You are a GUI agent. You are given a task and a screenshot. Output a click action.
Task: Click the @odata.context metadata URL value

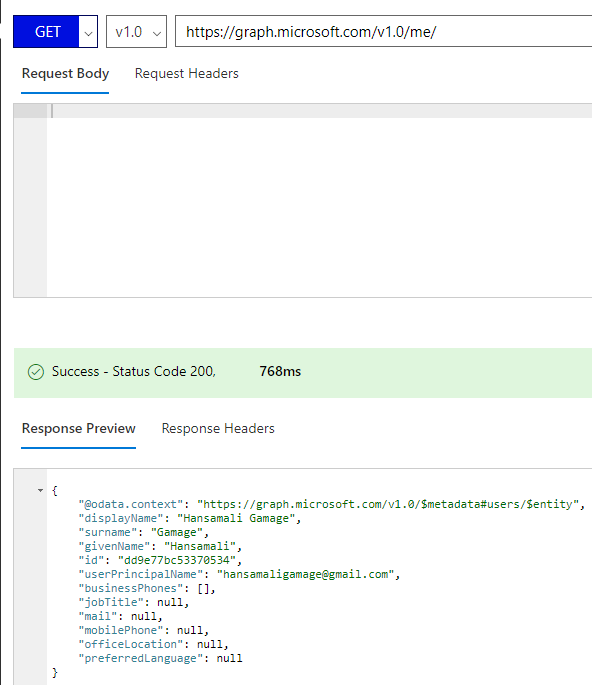click(x=388, y=504)
